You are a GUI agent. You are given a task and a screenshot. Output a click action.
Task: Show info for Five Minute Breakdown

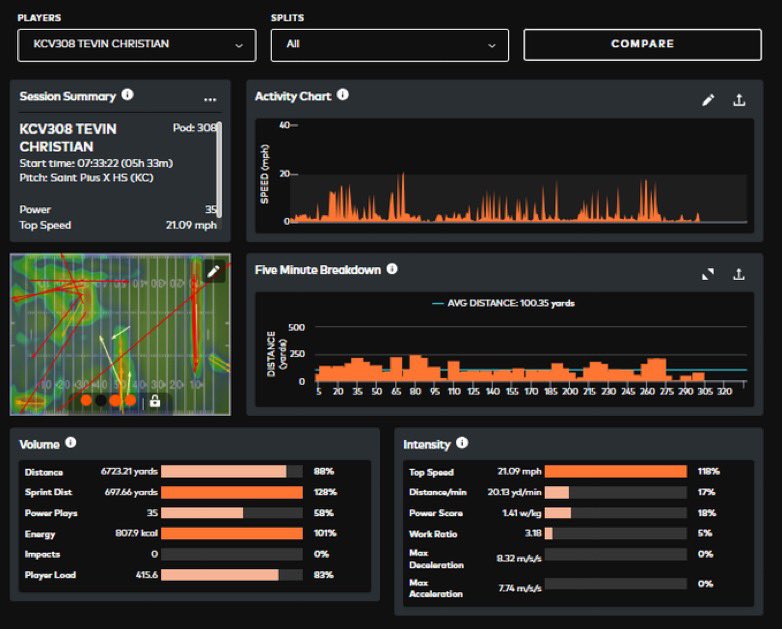click(392, 269)
